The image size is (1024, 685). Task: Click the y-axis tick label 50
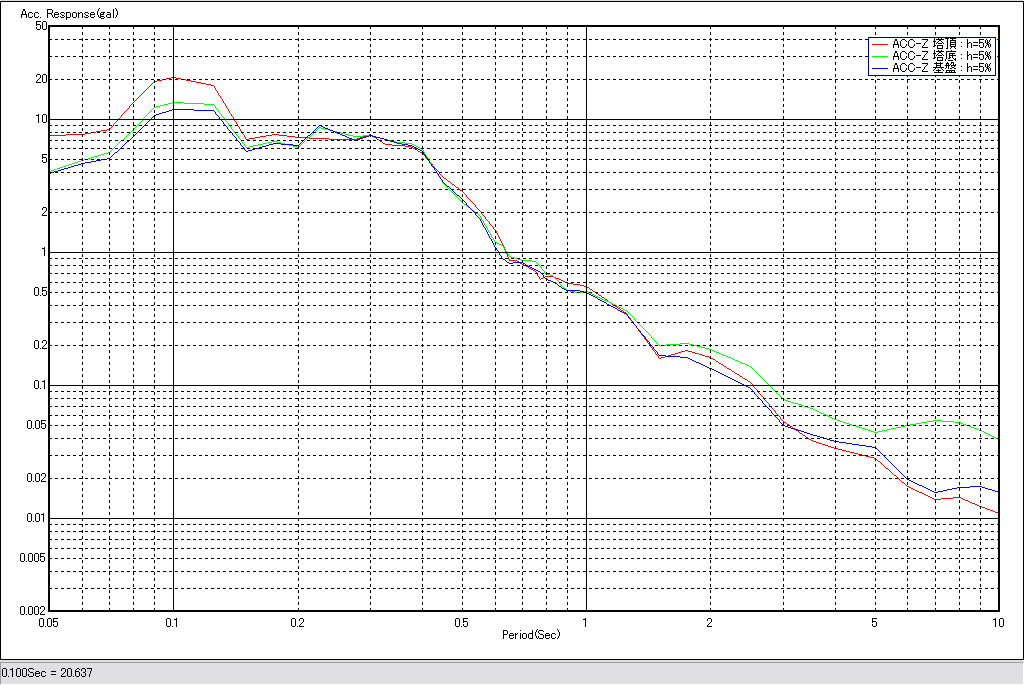click(x=41, y=26)
